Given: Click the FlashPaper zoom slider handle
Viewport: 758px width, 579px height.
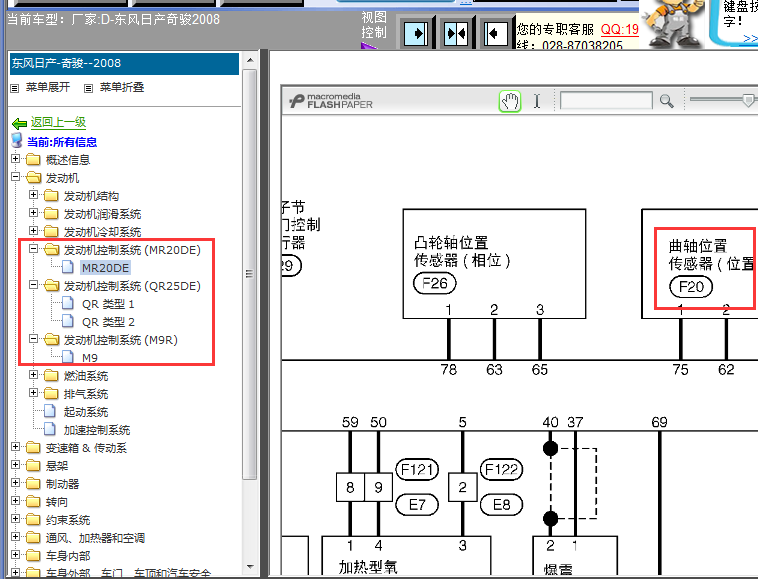Looking at the screenshot, I should pos(748,100).
